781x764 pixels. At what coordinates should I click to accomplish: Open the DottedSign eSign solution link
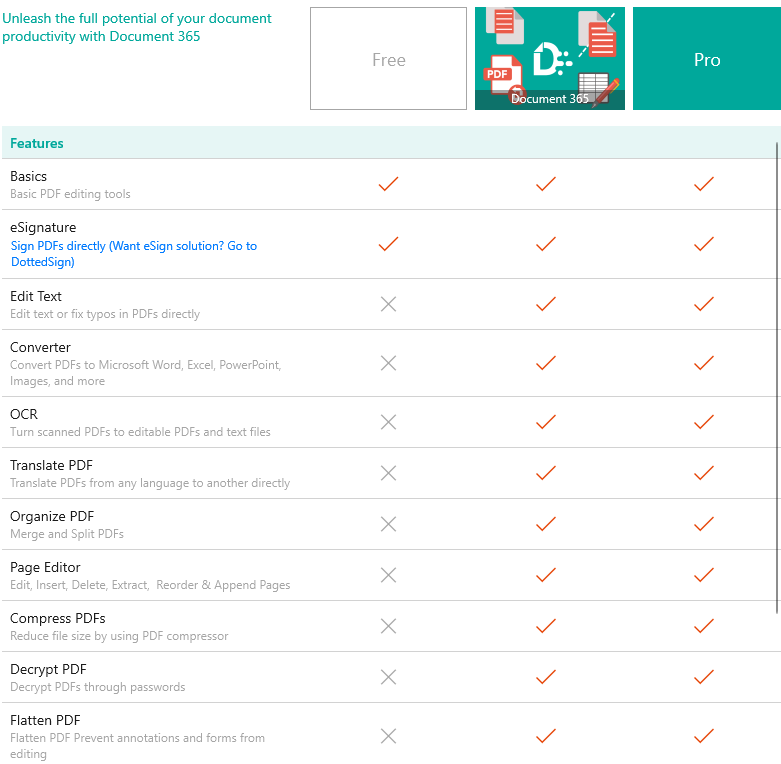coord(133,254)
